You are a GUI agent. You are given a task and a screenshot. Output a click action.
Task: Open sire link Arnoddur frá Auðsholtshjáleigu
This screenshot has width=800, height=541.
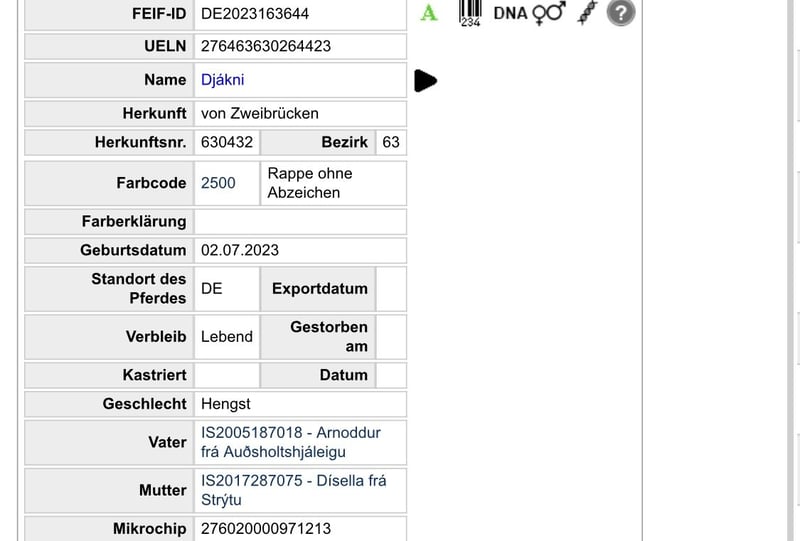pos(290,442)
